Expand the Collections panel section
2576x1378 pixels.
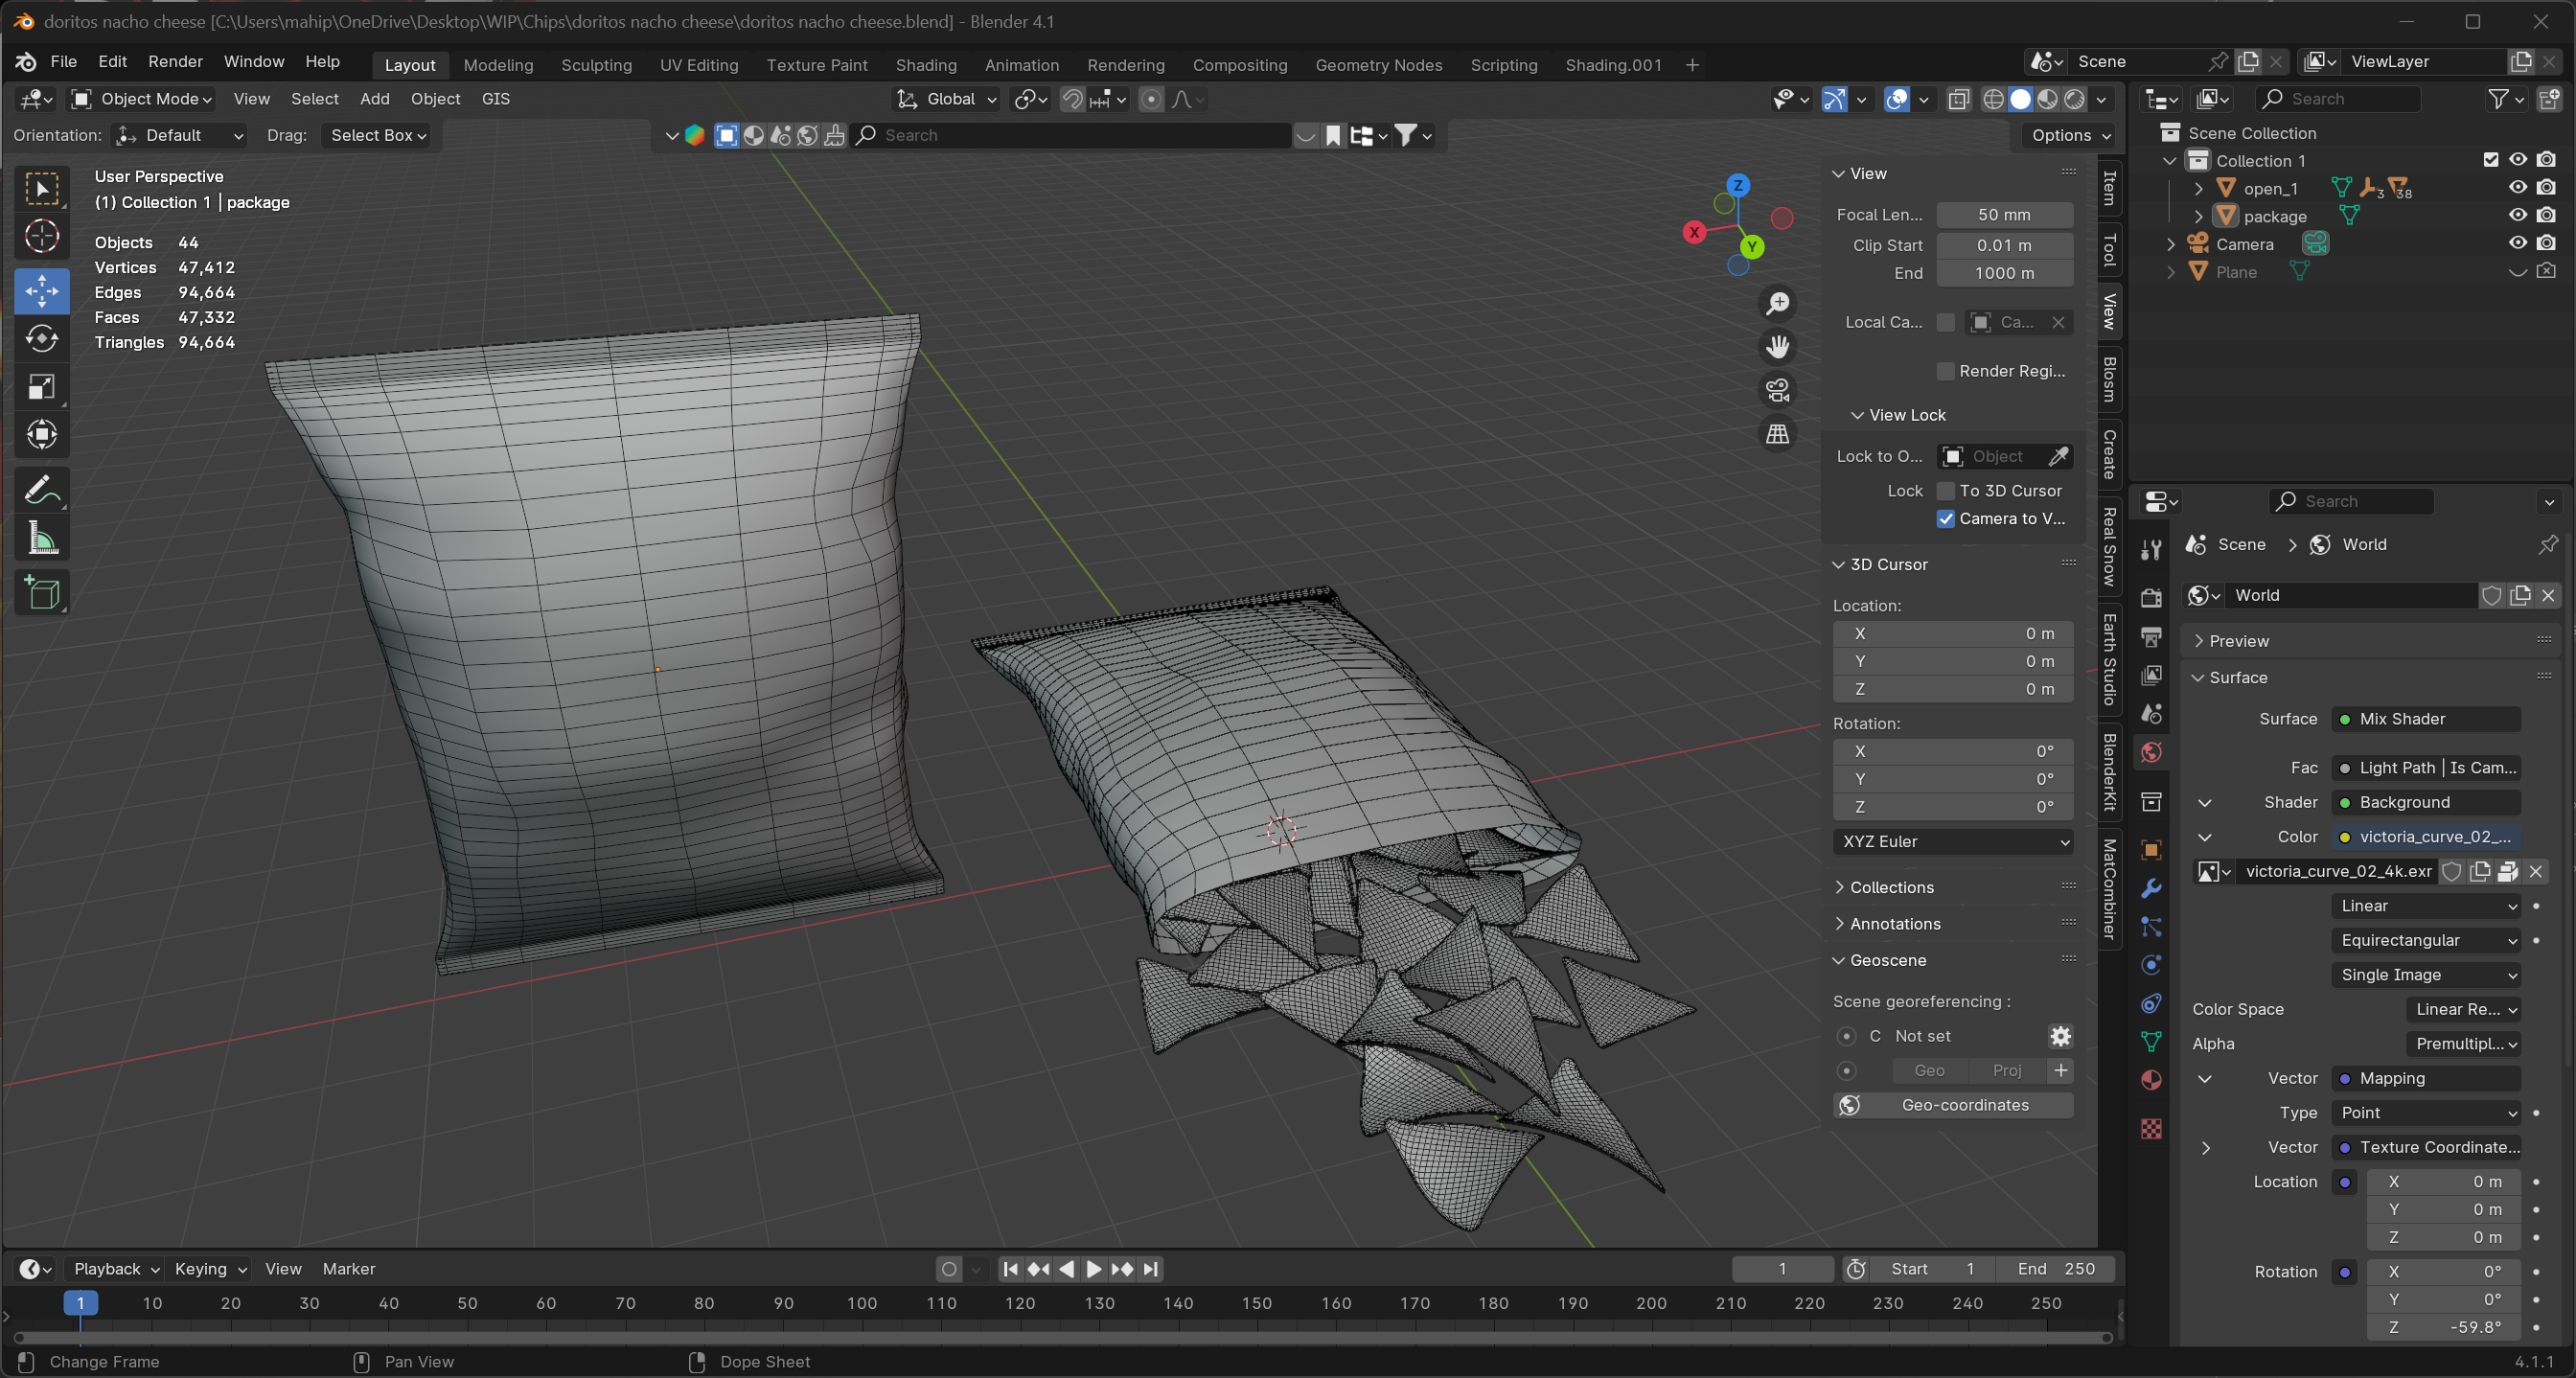tap(1890, 887)
